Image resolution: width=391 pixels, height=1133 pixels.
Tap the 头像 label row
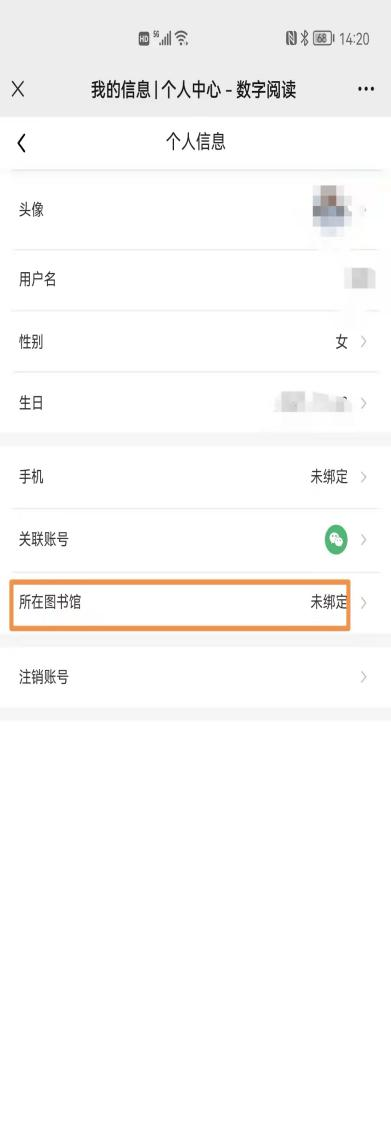click(x=195, y=210)
